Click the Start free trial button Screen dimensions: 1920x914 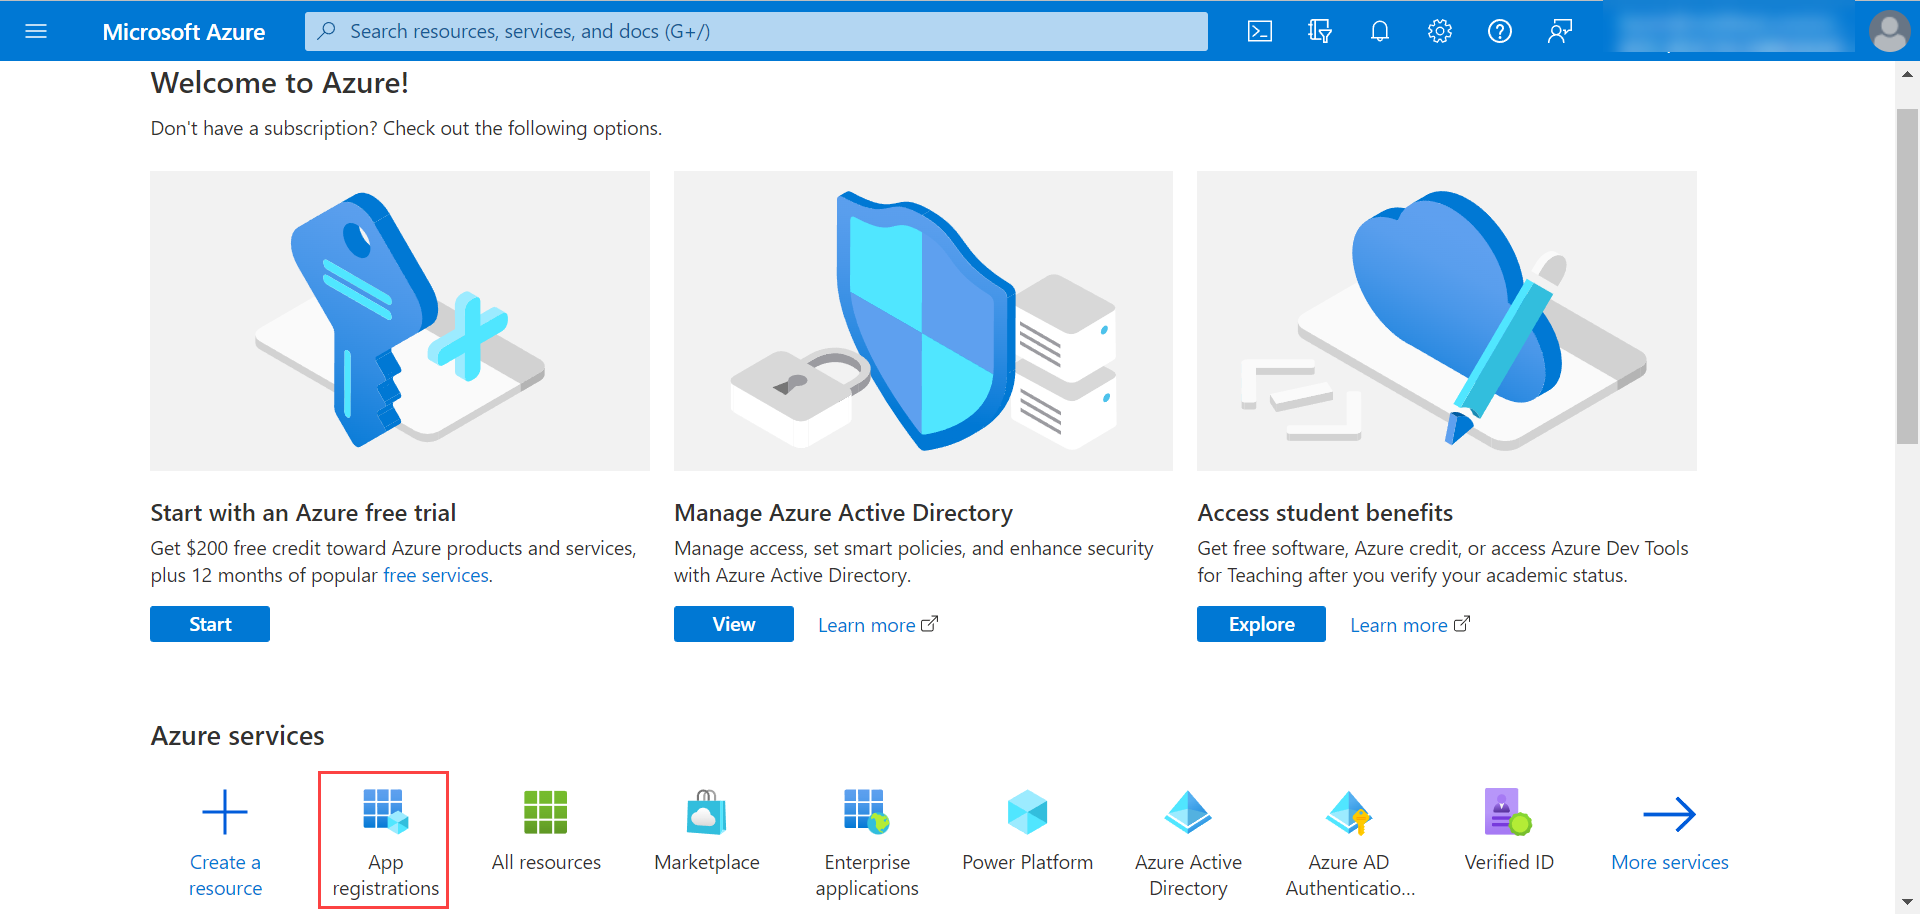(210, 624)
